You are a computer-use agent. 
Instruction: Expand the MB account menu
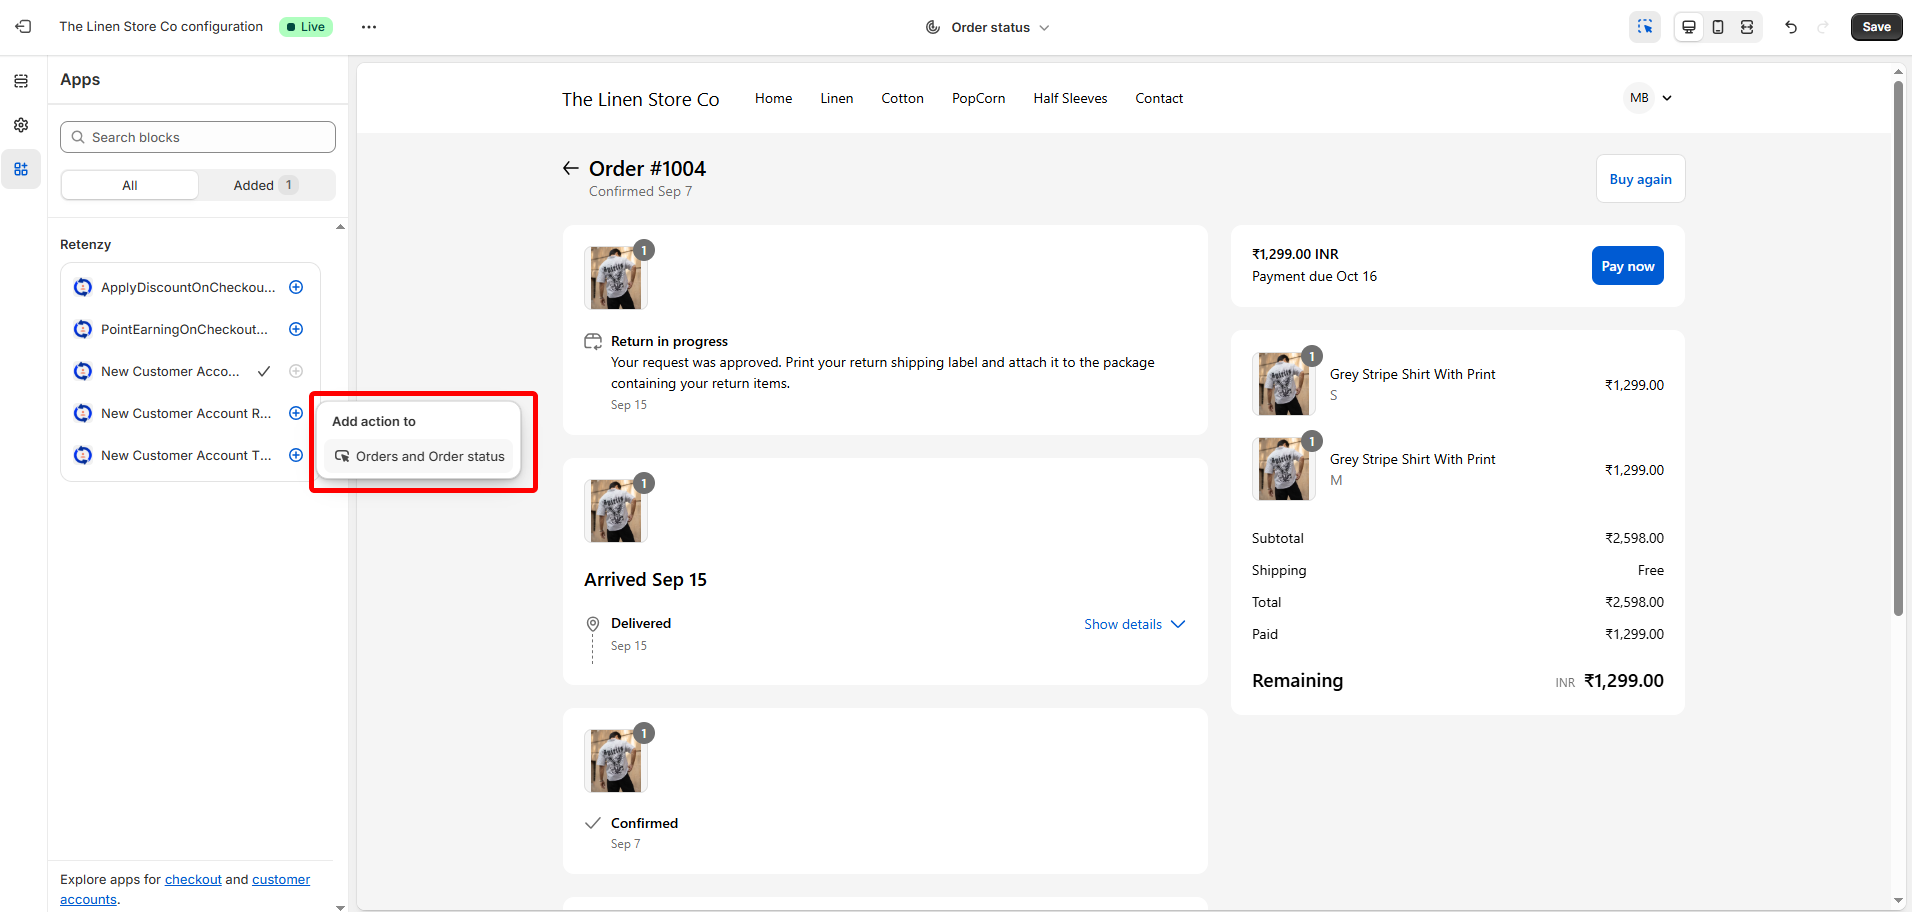coord(1651,98)
